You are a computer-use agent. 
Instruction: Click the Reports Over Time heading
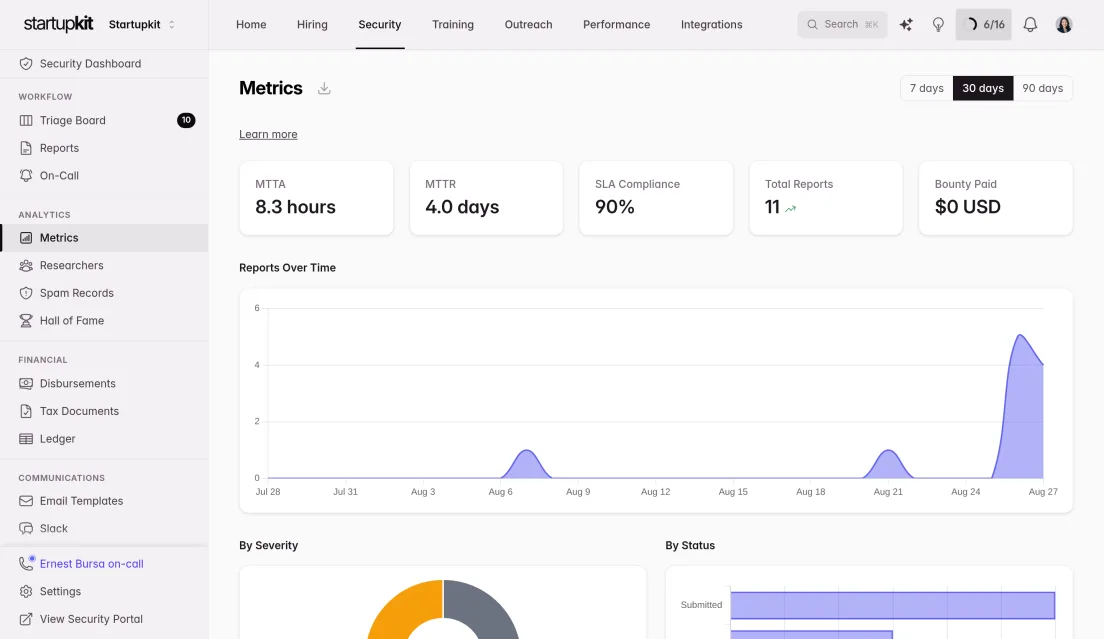click(287, 267)
